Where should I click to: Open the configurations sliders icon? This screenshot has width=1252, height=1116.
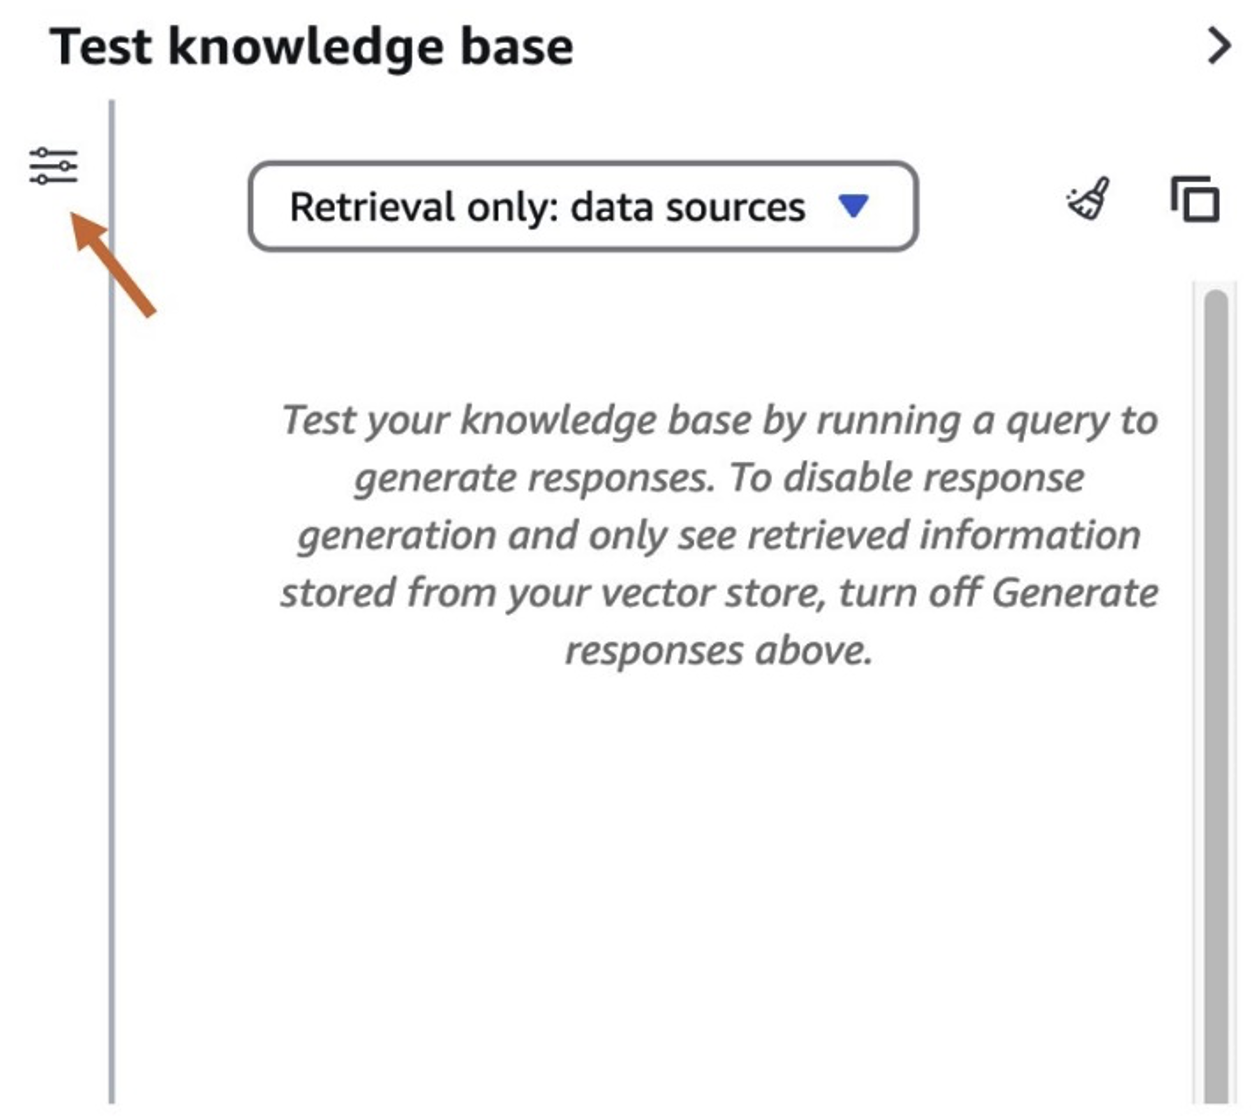53,166
